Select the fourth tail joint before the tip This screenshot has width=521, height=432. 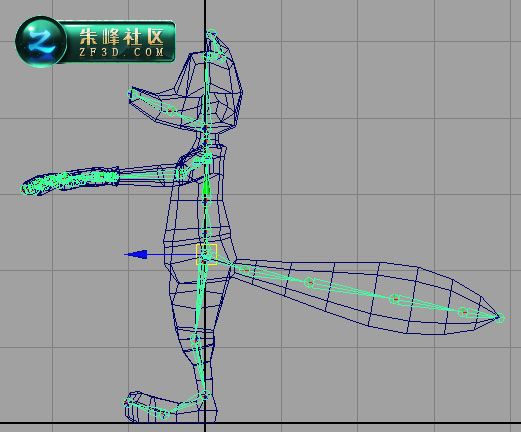464,312
